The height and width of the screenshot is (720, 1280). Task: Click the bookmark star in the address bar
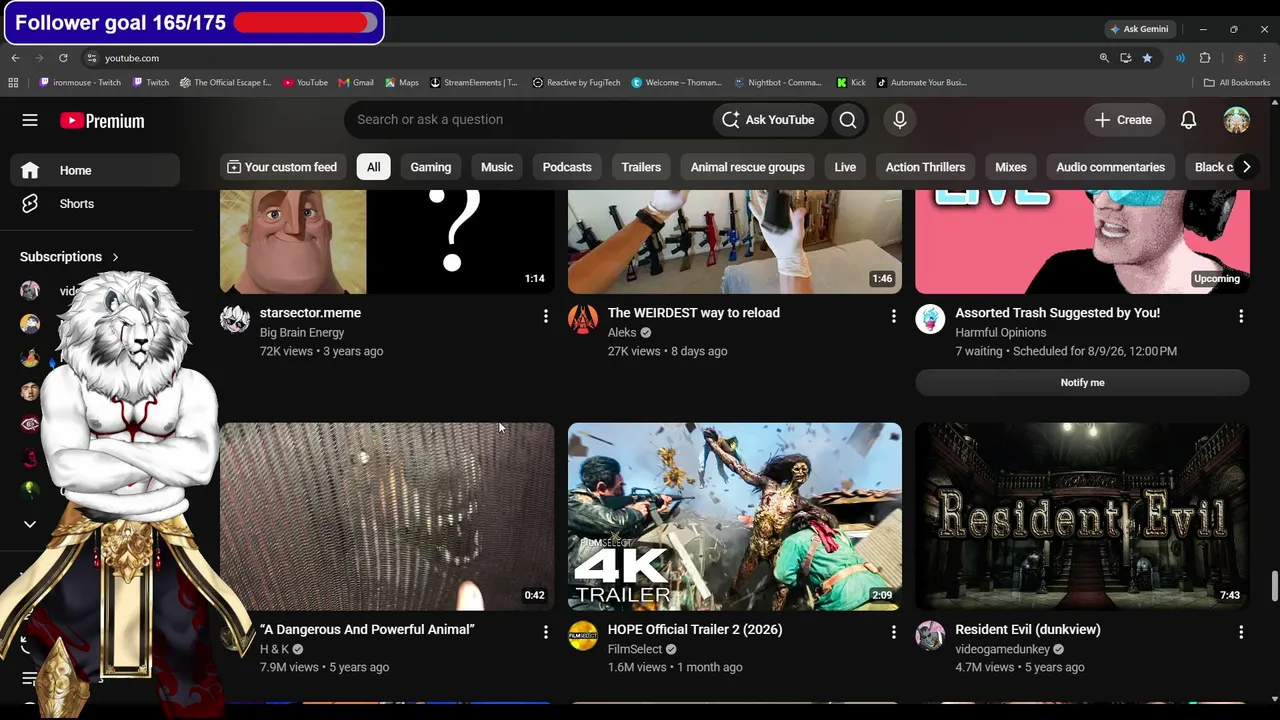(x=1147, y=58)
